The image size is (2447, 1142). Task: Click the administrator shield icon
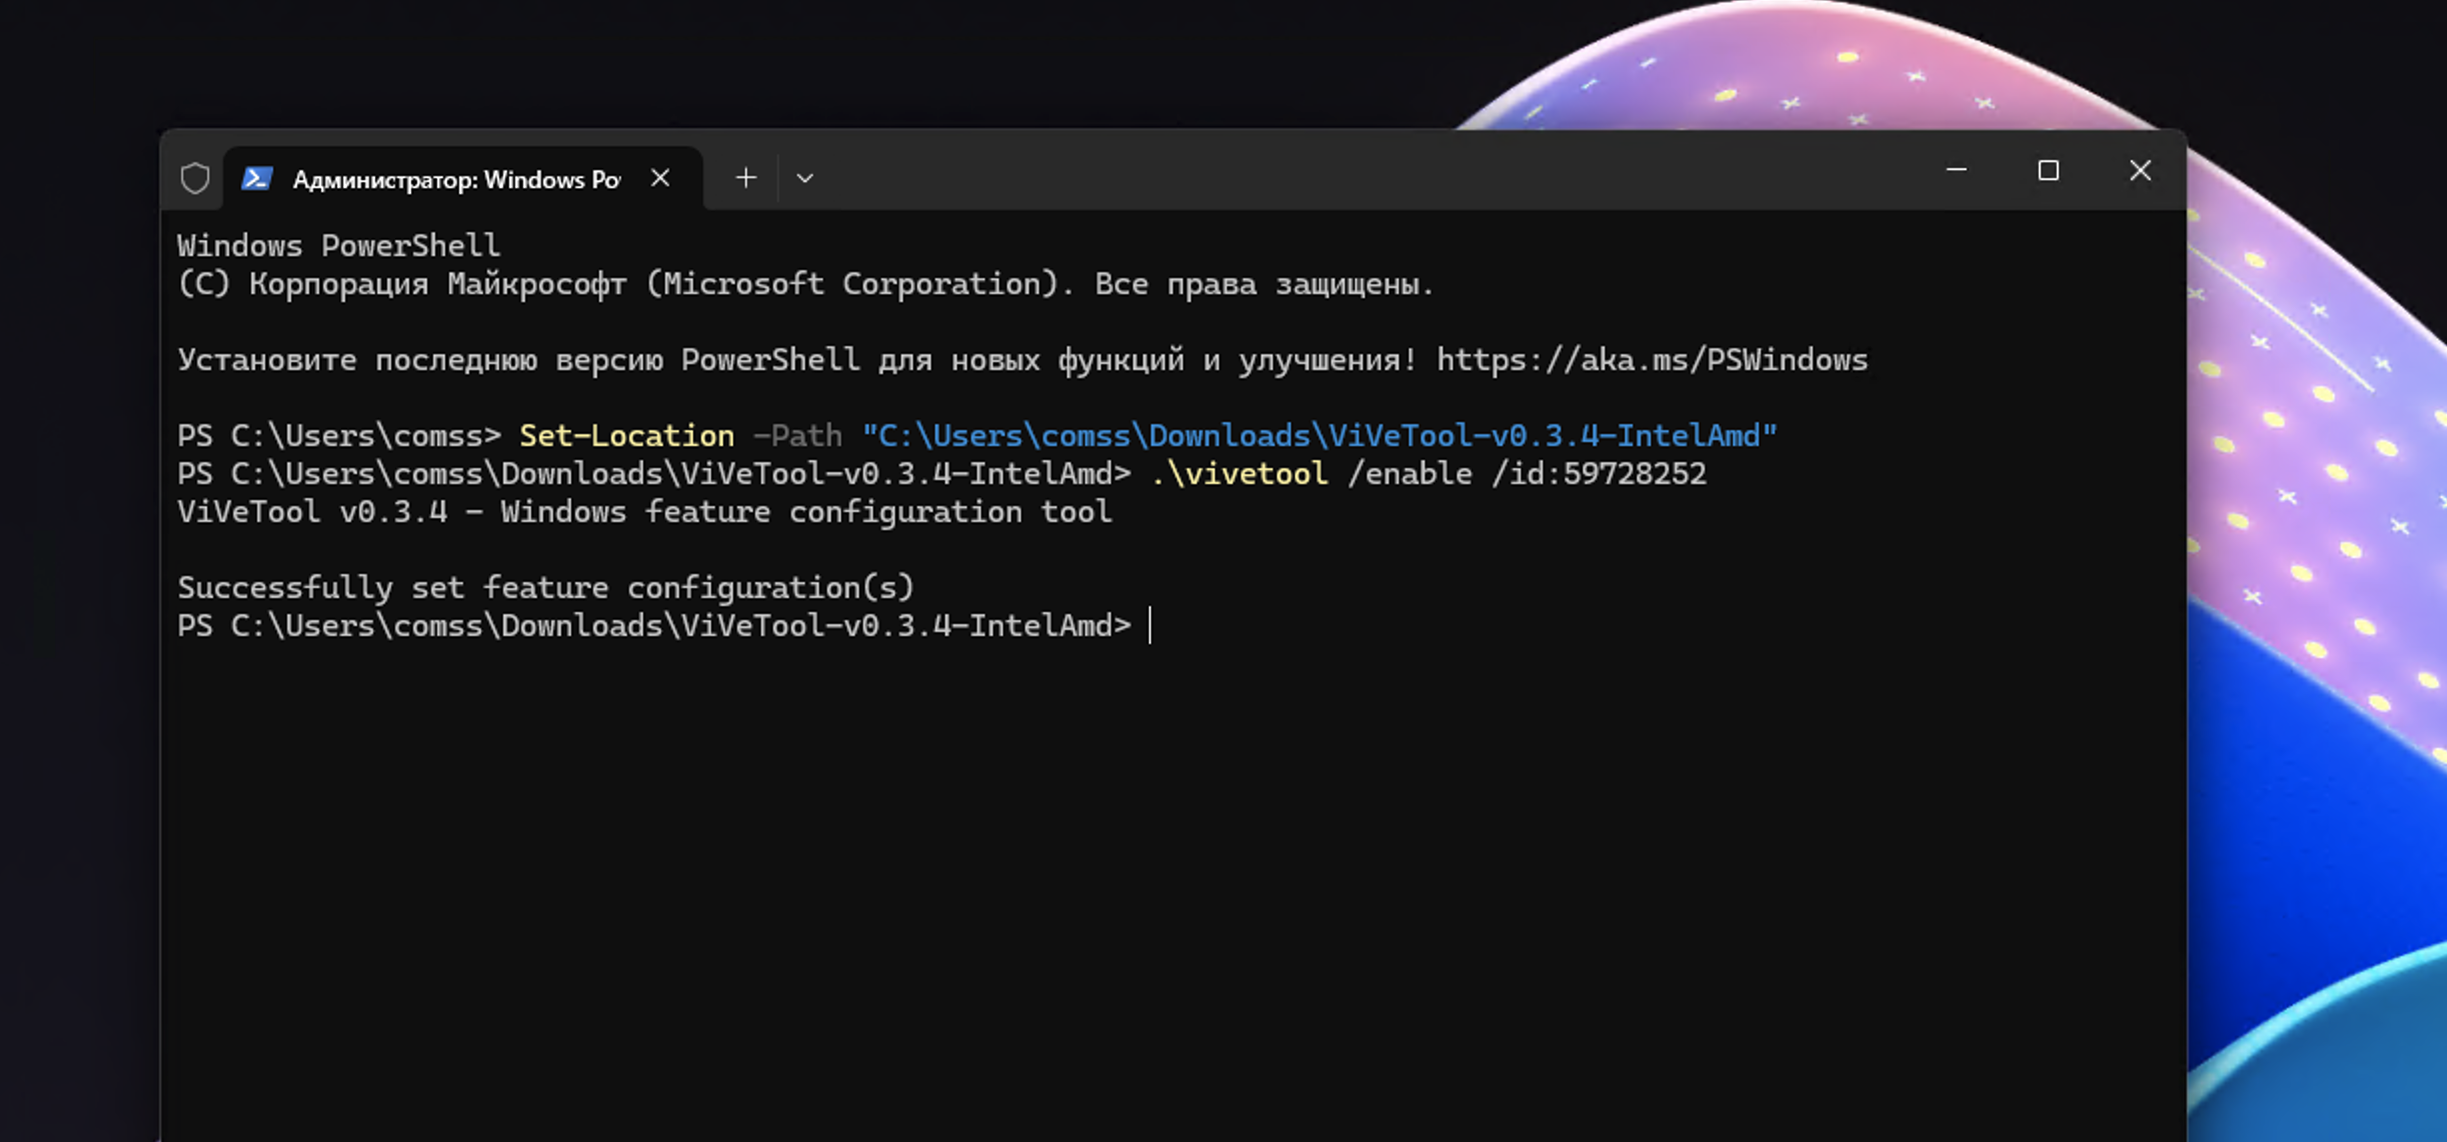(x=195, y=178)
